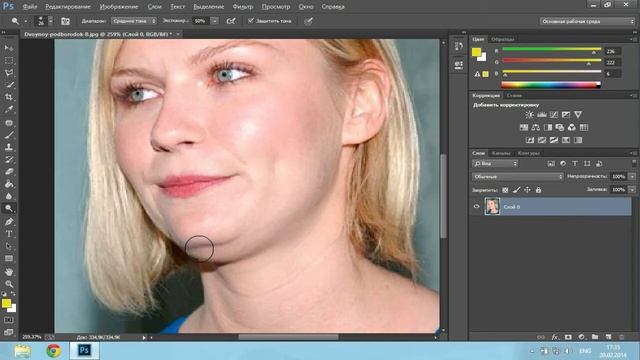
Task: Select the Rectangle shape tool
Action: coord(9,258)
